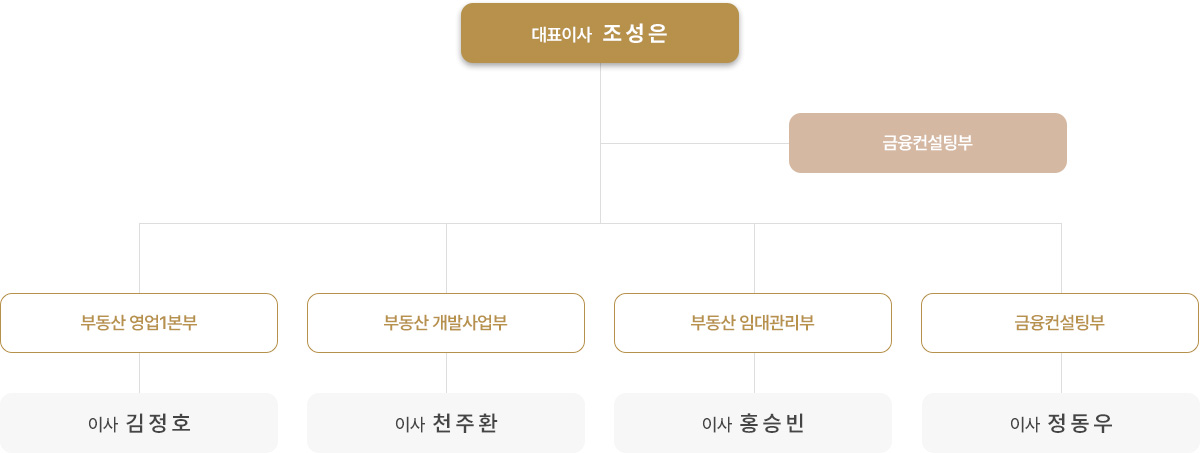Screen dimensions: 1200x453
Task: Click the 이사 title beside 천주환
Action: click(x=410, y=424)
